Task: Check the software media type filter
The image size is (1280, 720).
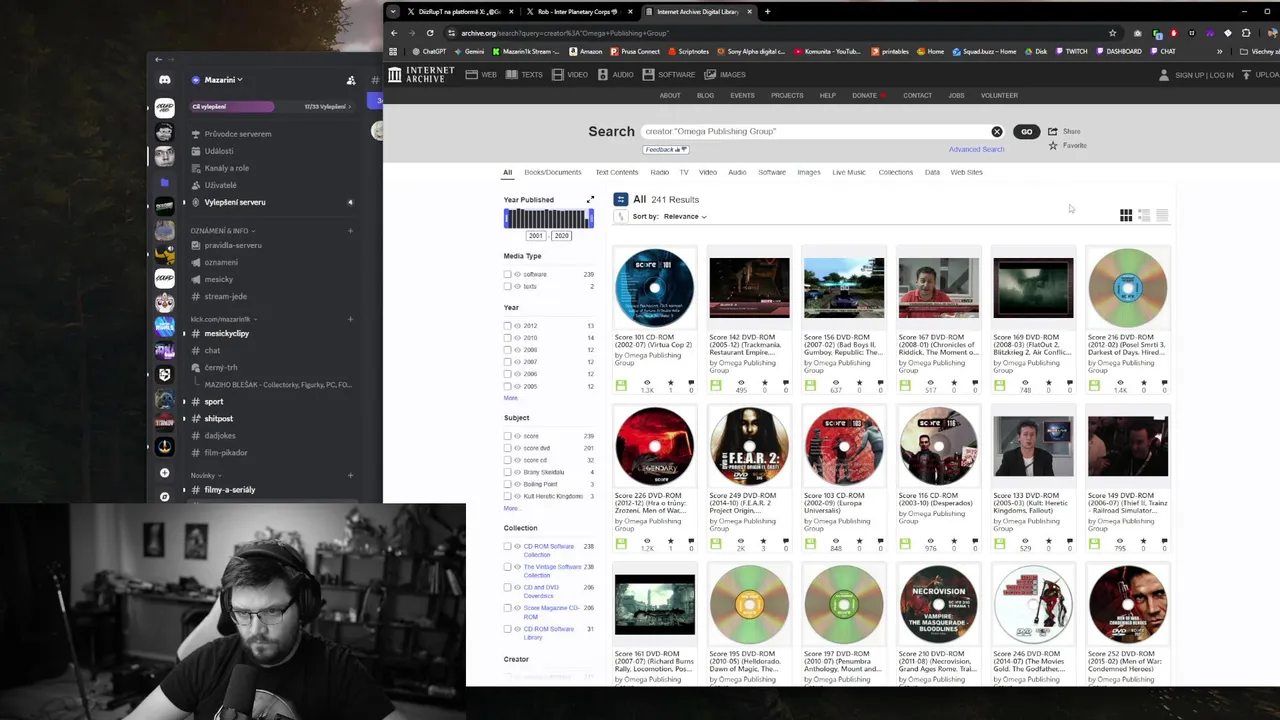Action: (508, 274)
